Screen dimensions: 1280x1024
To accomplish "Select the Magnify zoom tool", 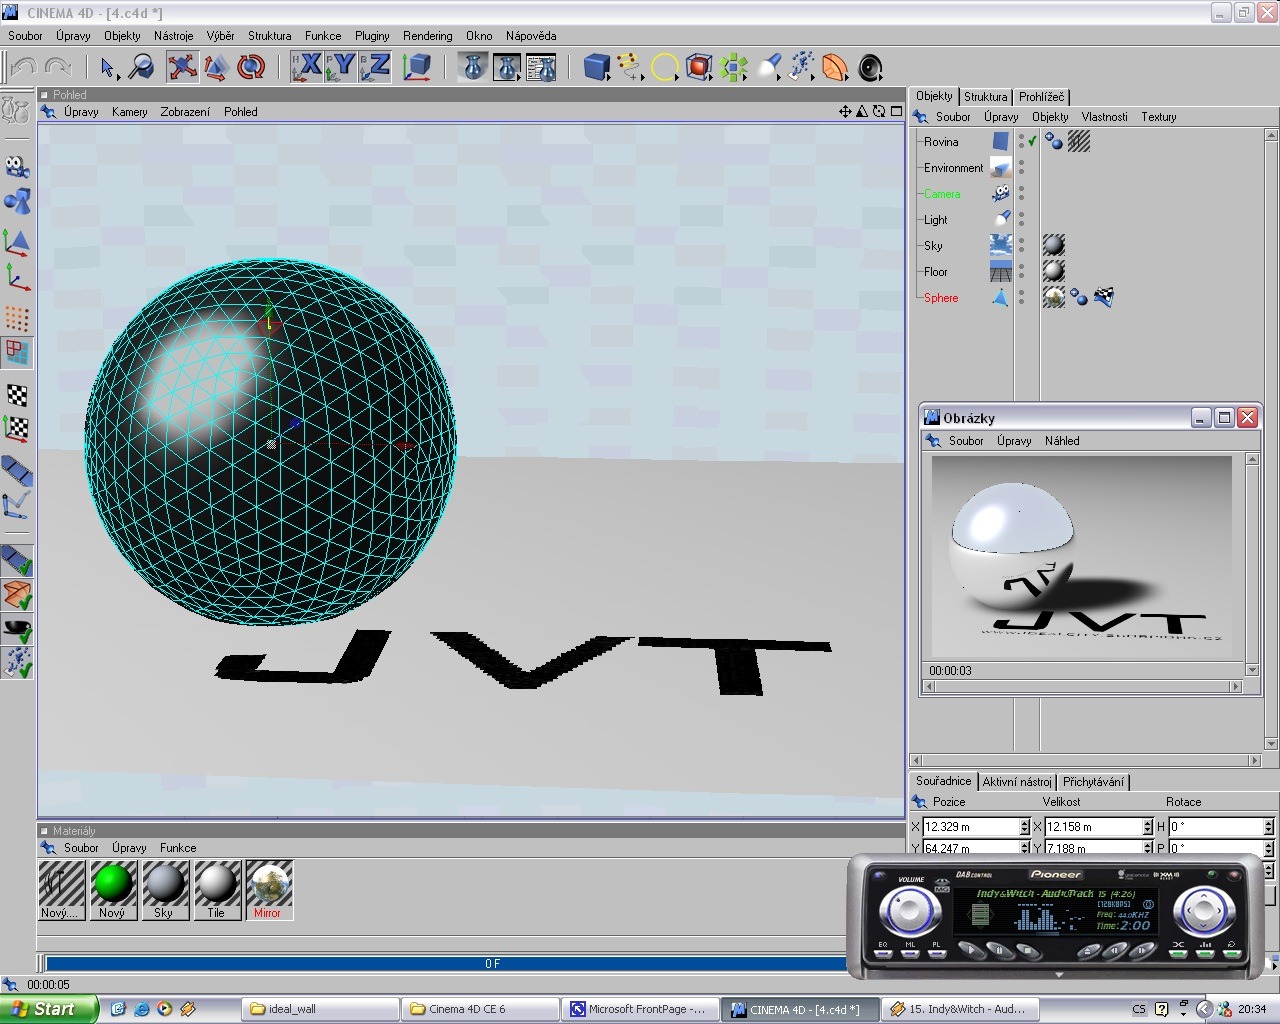I will (142, 67).
